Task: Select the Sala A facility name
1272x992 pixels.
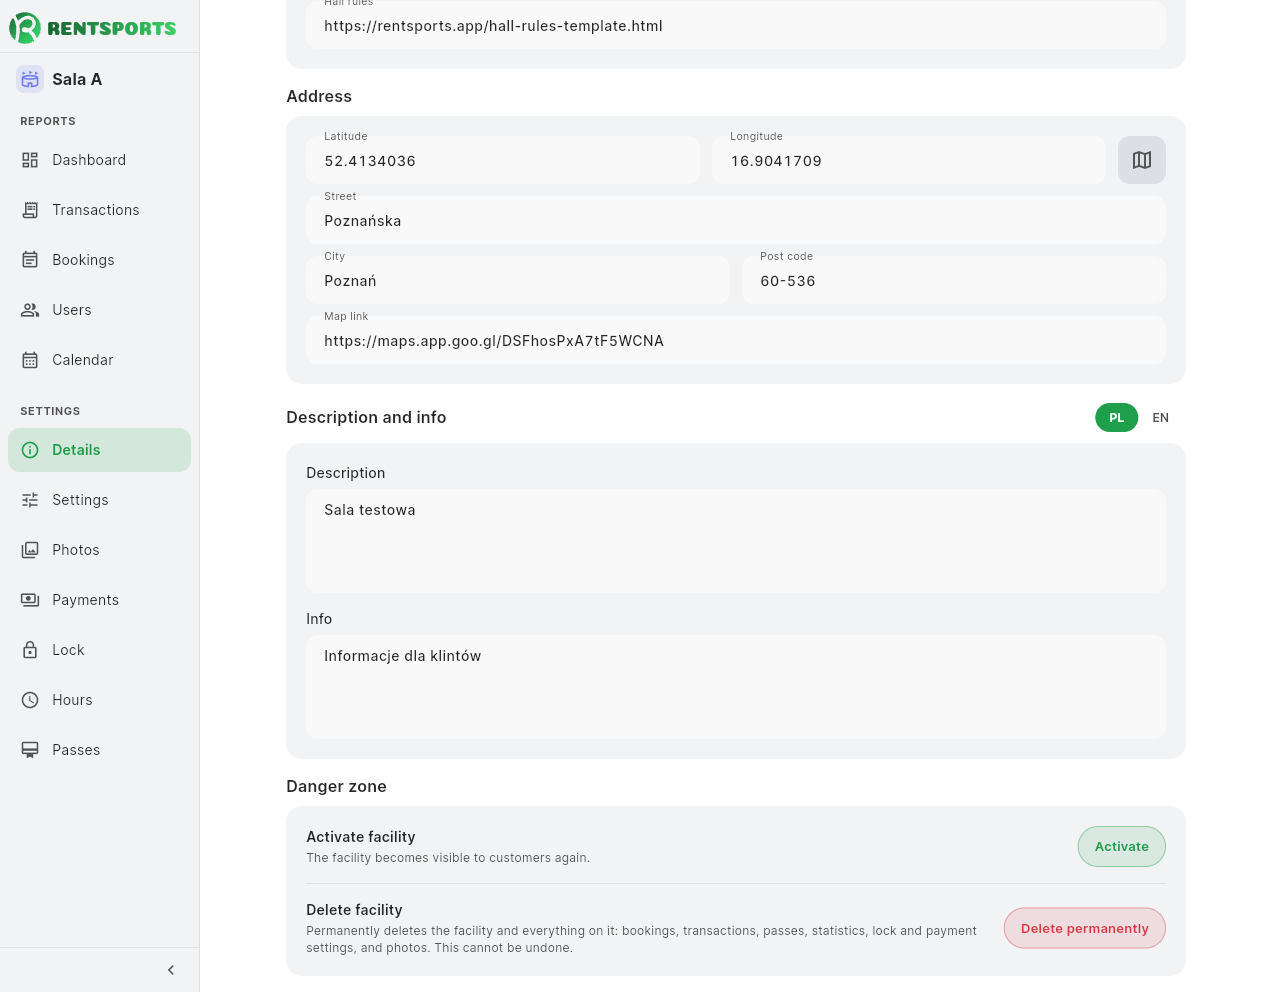Action: pyautogui.click(x=77, y=79)
